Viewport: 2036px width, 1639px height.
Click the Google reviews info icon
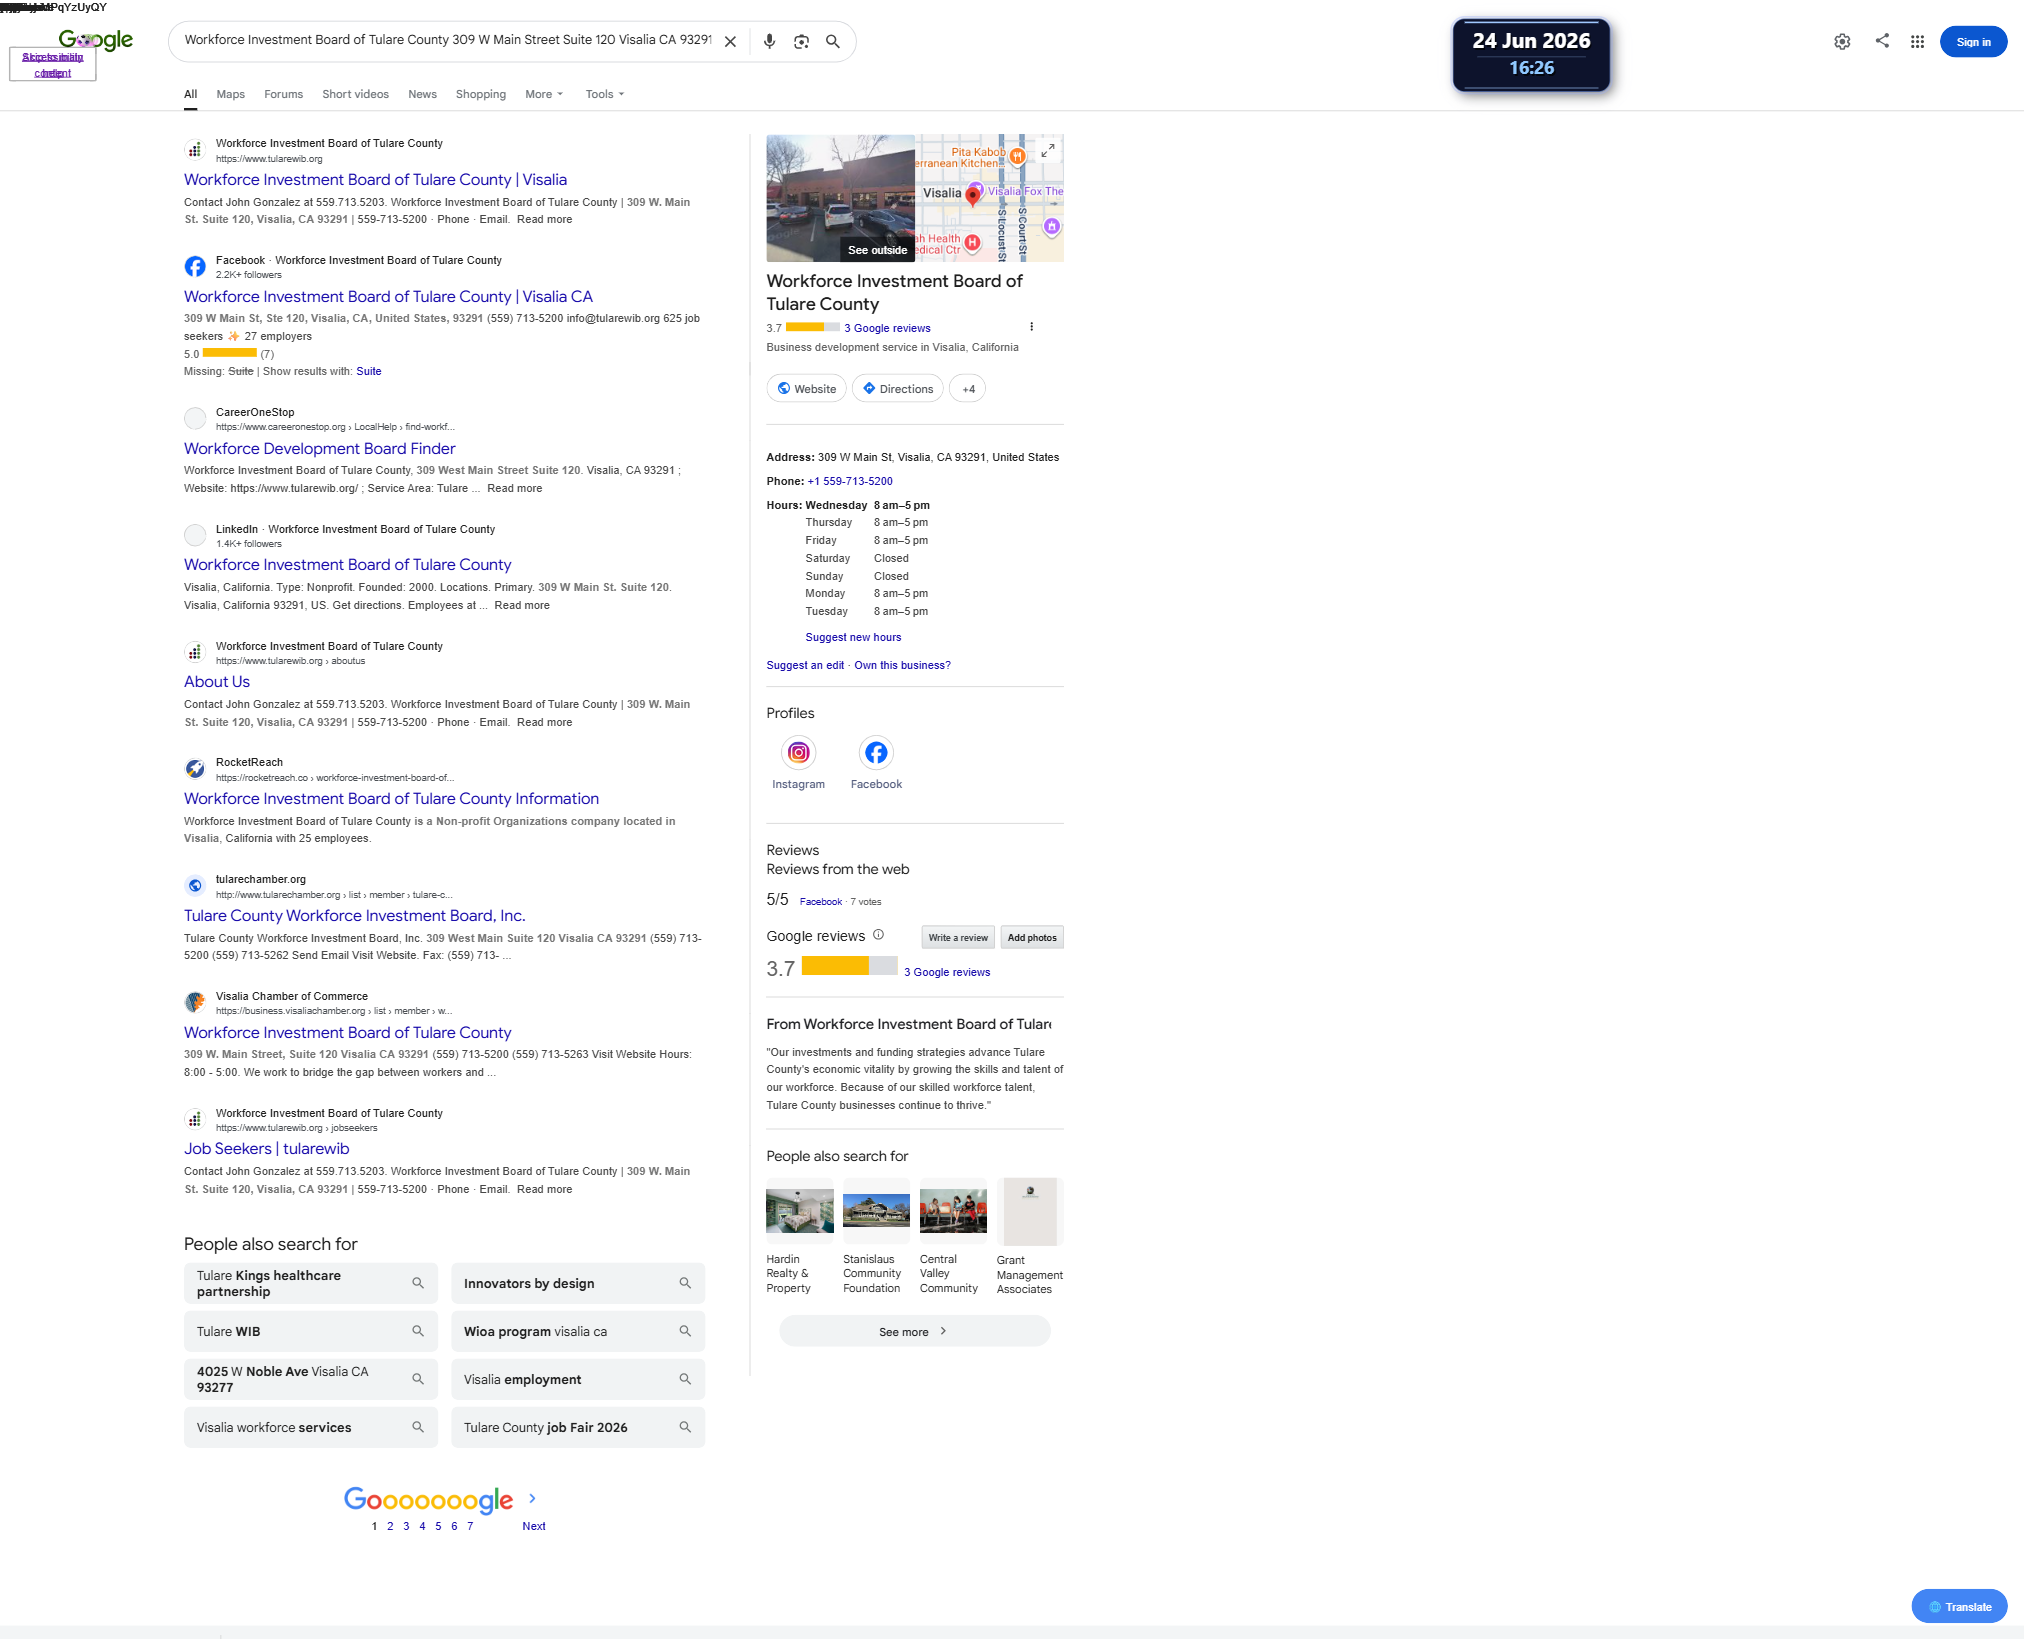coord(878,935)
